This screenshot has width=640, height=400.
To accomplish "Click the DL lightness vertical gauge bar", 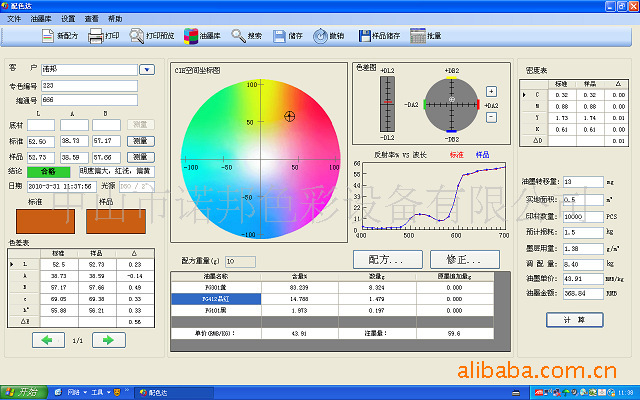I will pos(387,104).
